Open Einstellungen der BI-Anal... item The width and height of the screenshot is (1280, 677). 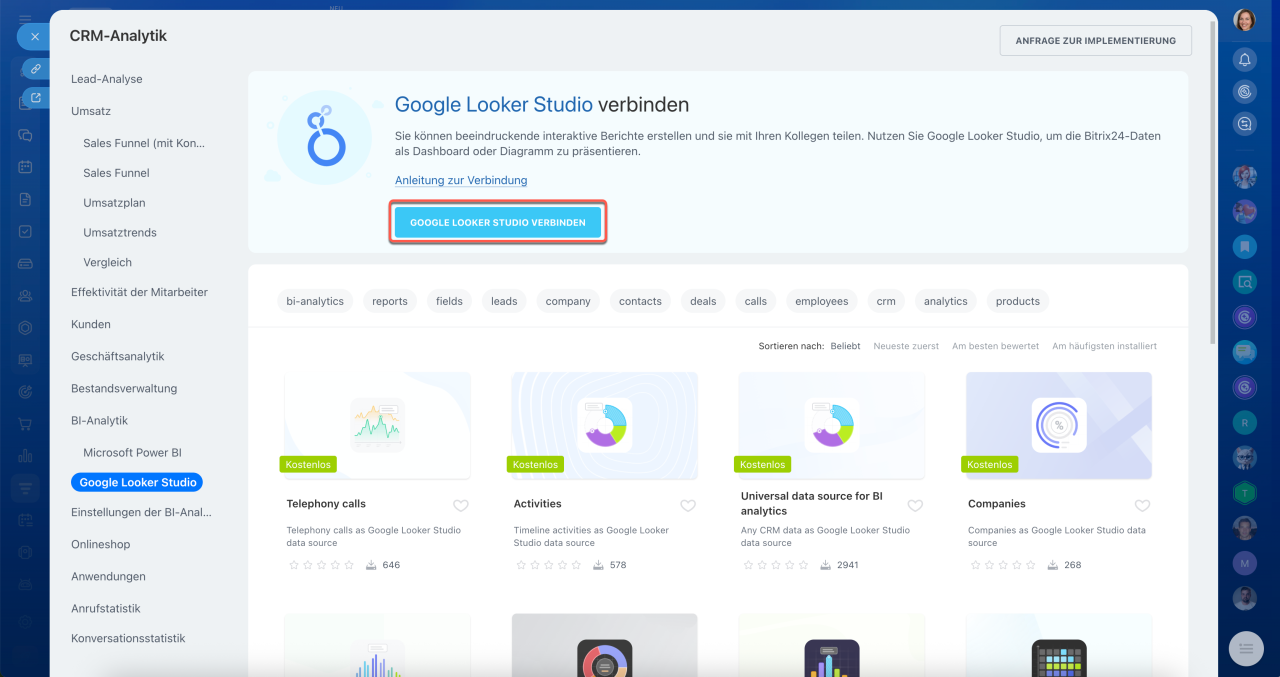[141, 512]
